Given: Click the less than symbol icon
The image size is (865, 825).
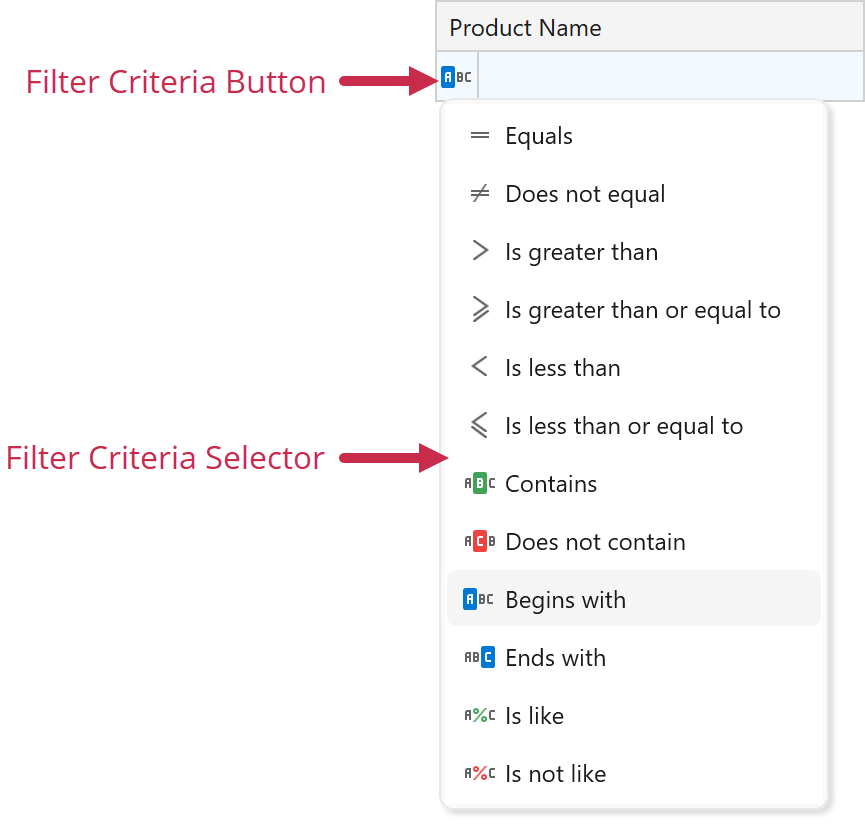Looking at the screenshot, I should 480,368.
